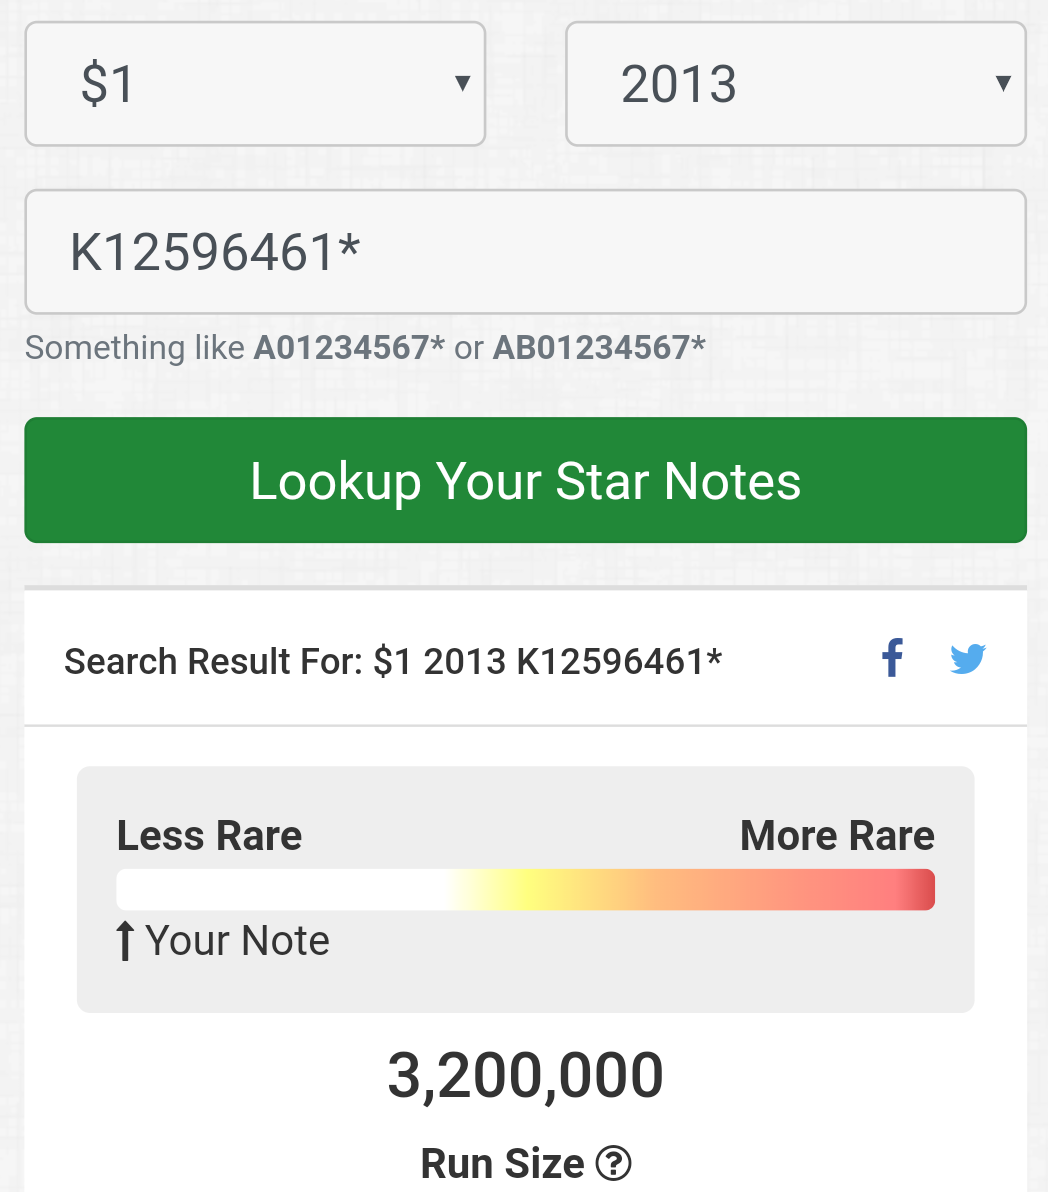Image resolution: width=1048 pixels, height=1192 pixels.
Task: Click the 2013 dropdown arrow
Action: click(1003, 83)
